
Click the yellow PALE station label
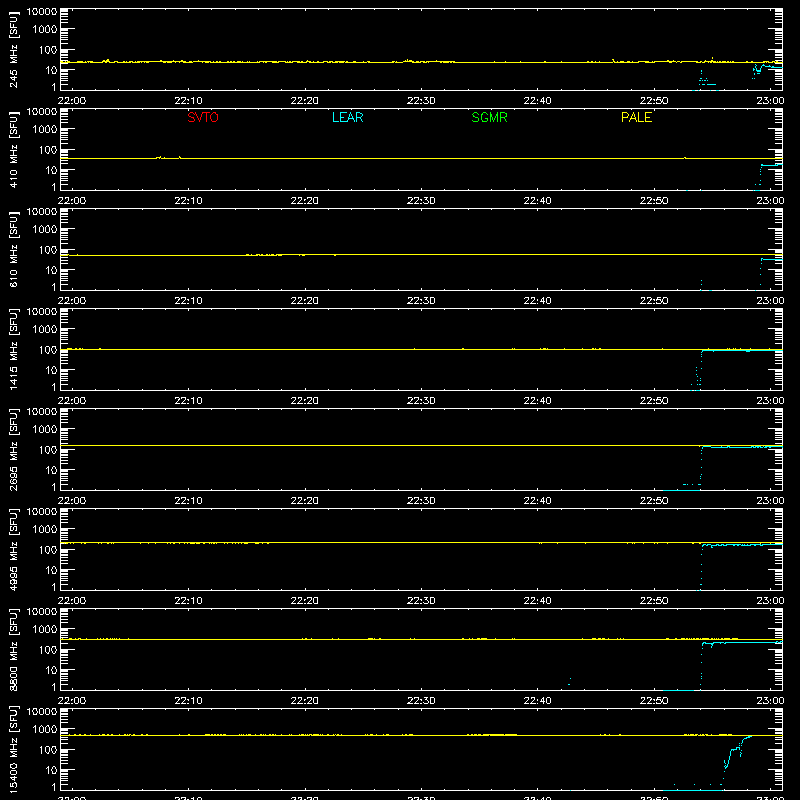[636, 117]
